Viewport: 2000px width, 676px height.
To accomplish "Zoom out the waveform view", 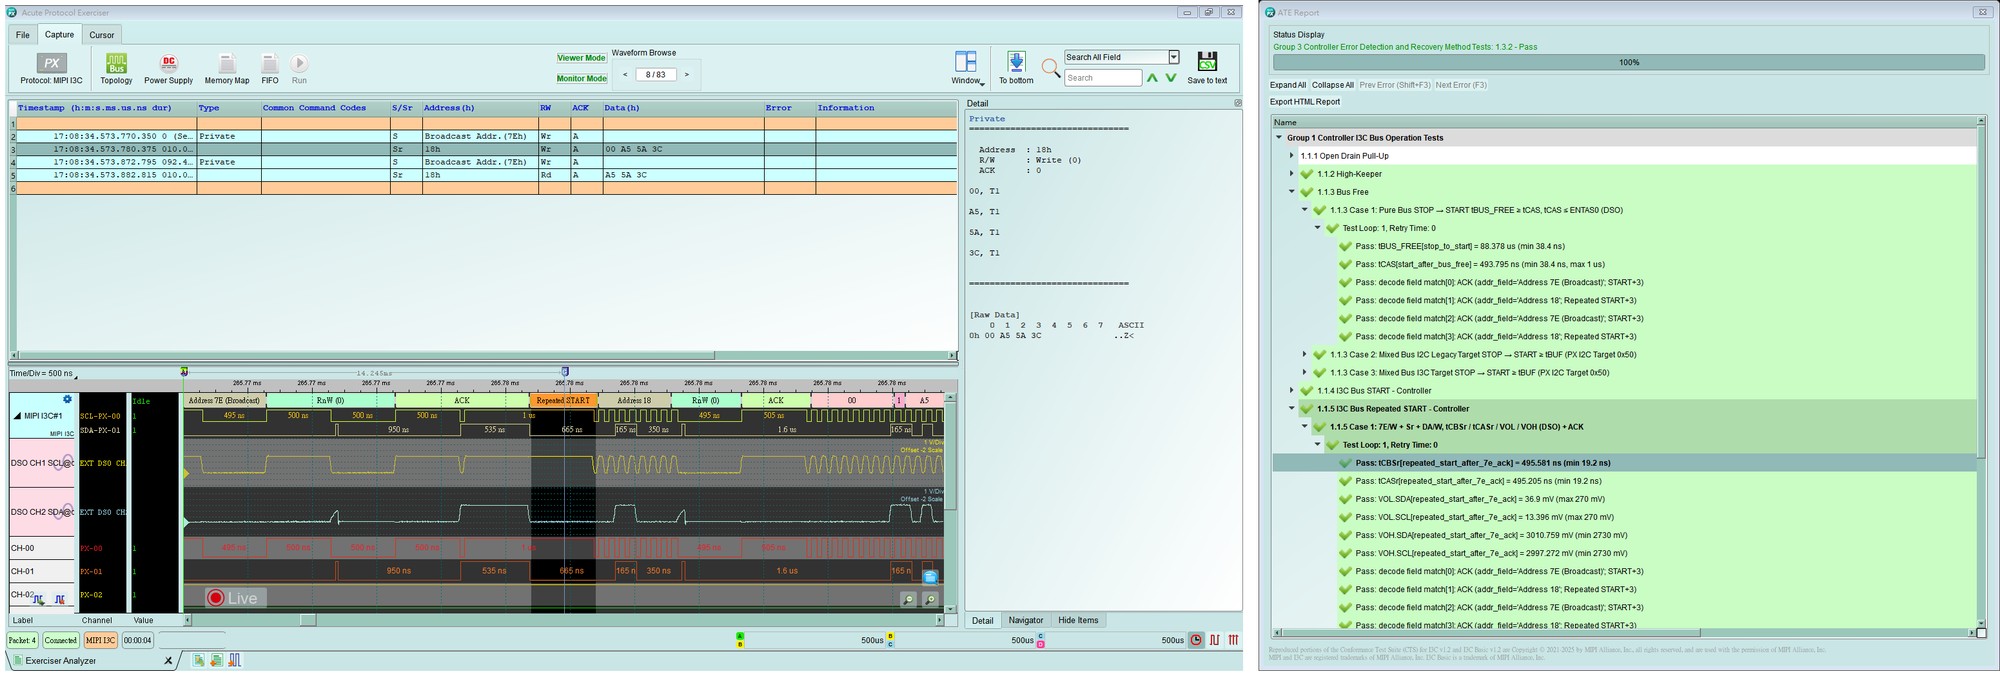I will point(908,599).
